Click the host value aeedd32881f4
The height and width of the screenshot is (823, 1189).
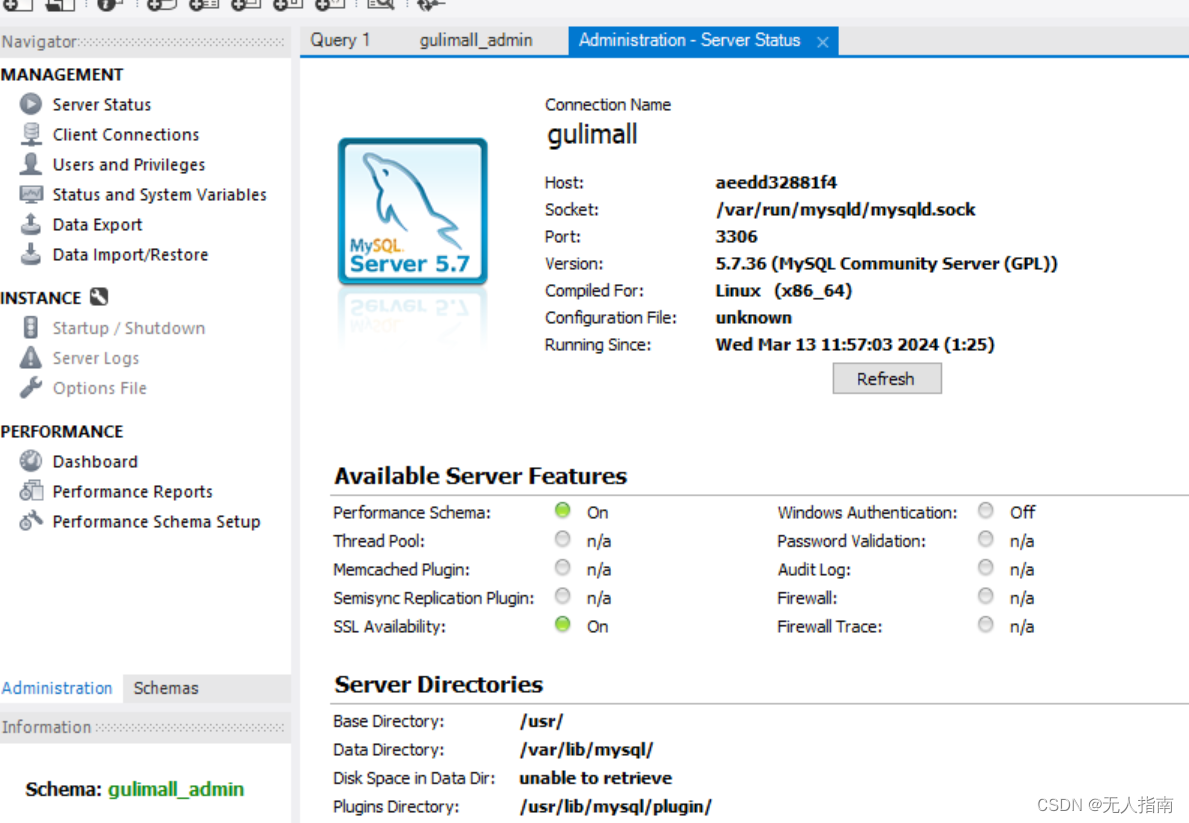pyautogui.click(x=776, y=183)
